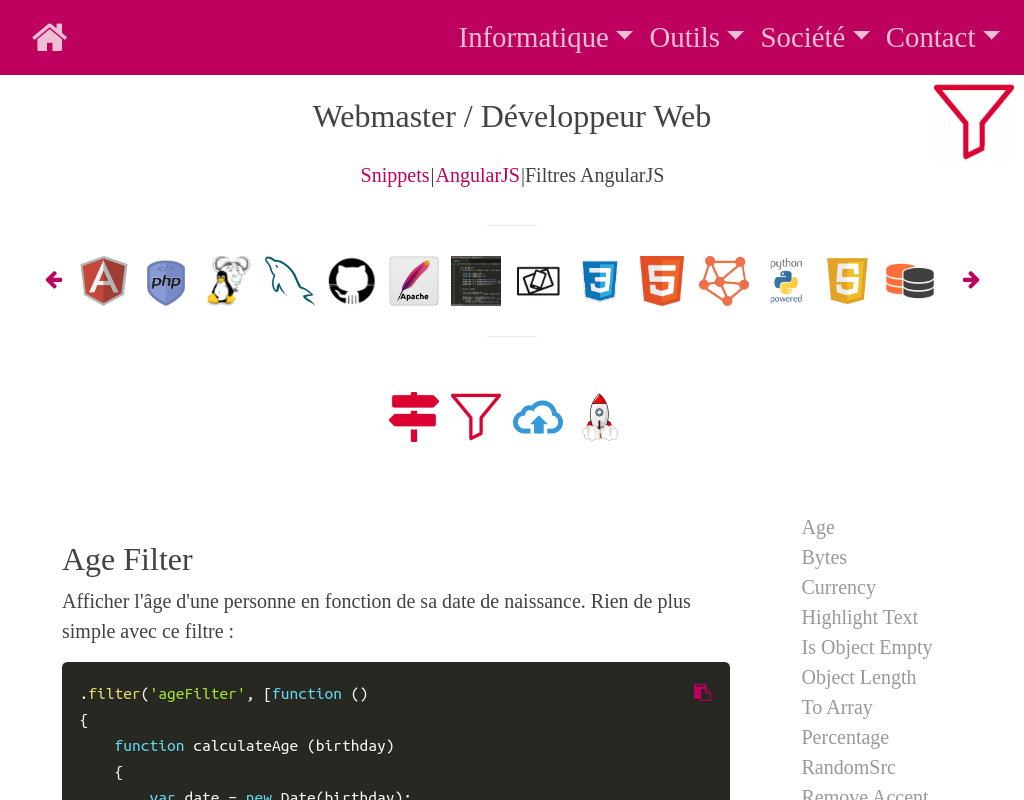Image resolution: width=1024 pixels, height=800 pixels.
Task: Click the Python powered badge
Action: coord(786,280)
